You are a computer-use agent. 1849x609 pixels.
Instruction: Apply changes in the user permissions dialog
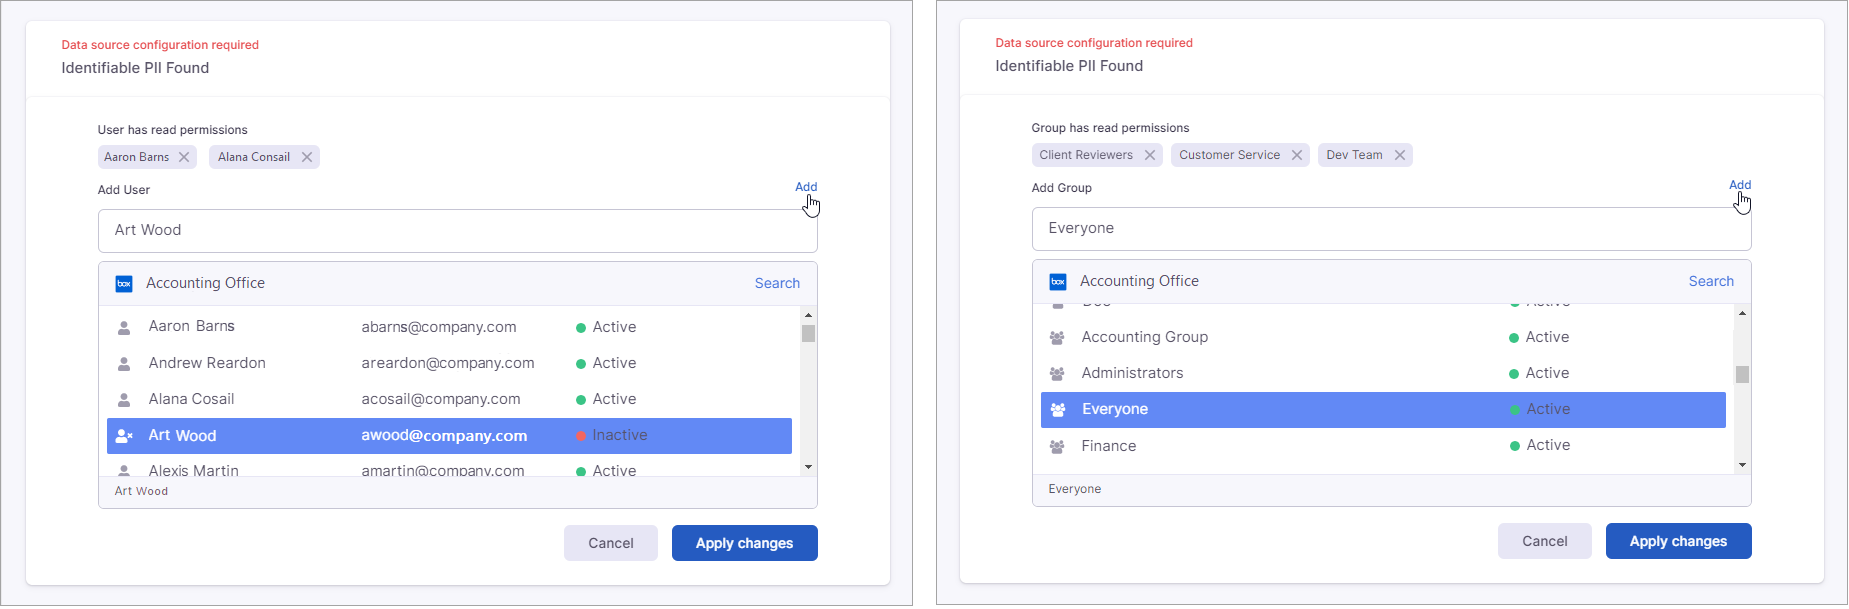[744, 543]
